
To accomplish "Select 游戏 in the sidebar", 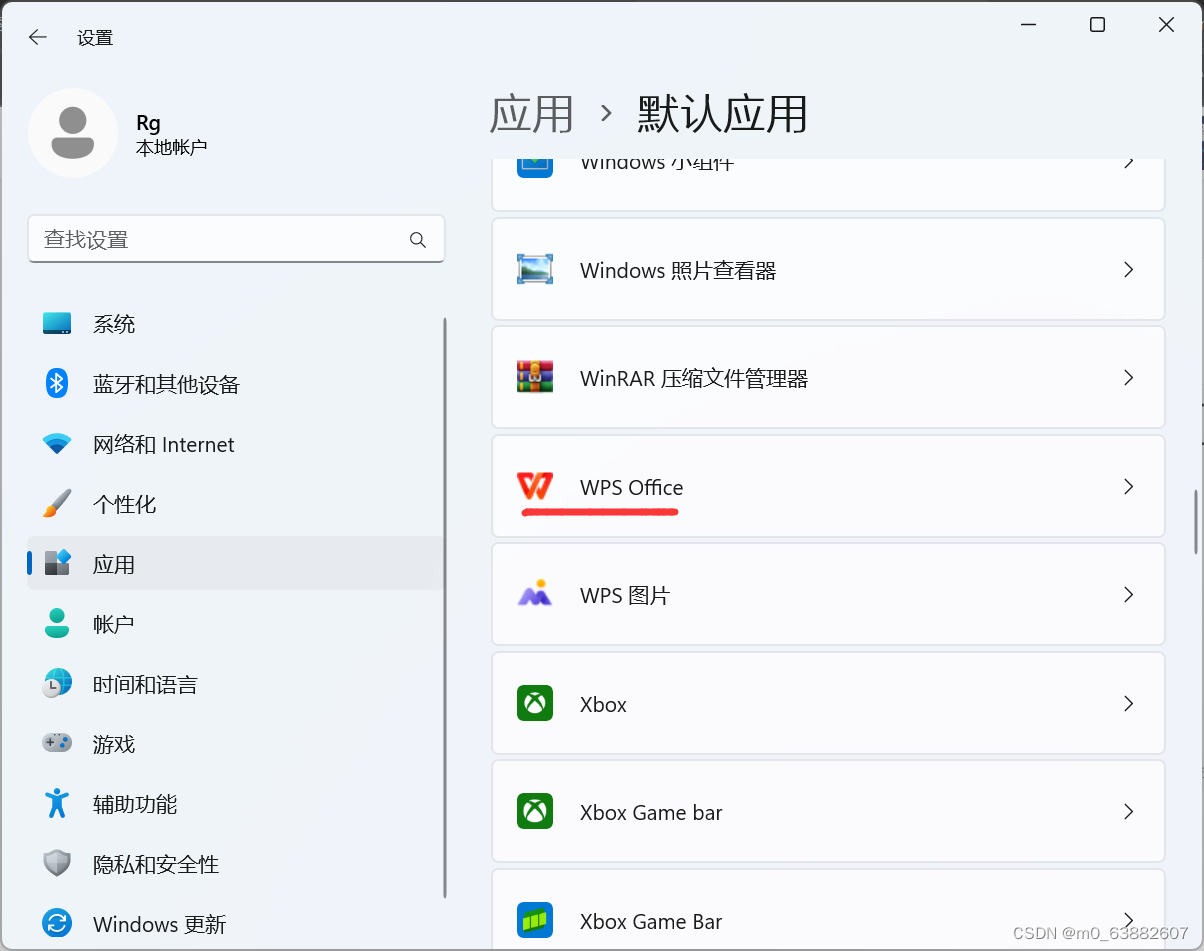I will (236, 744).
